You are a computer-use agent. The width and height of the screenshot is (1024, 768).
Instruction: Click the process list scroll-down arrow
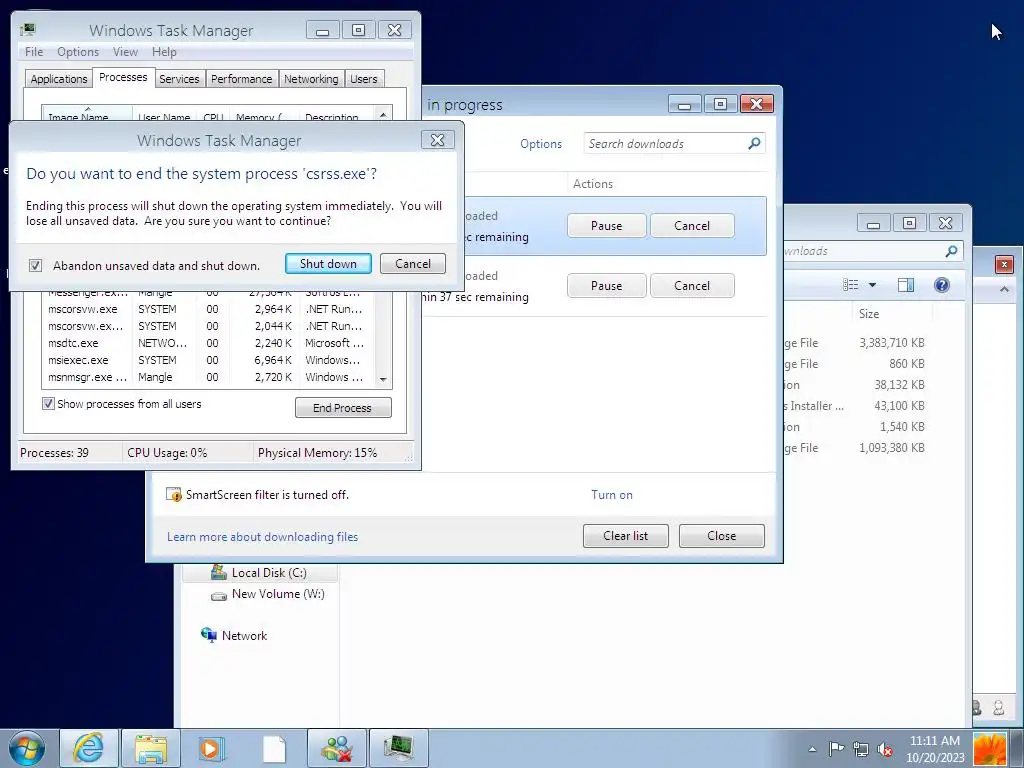point(383,379)
